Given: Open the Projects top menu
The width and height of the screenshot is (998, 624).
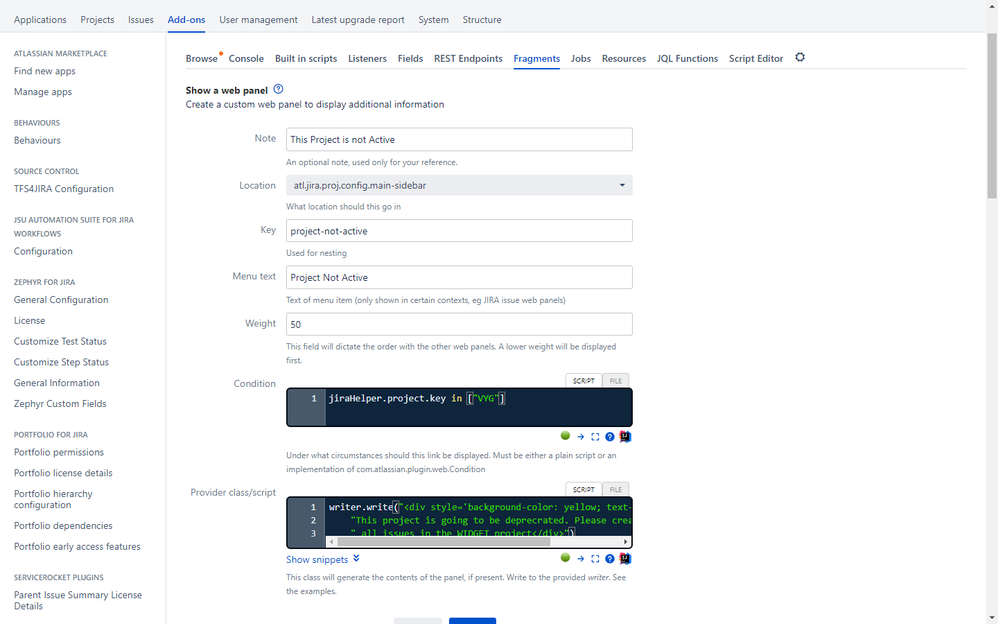Looking at the screenshot, I should [97, 20].
